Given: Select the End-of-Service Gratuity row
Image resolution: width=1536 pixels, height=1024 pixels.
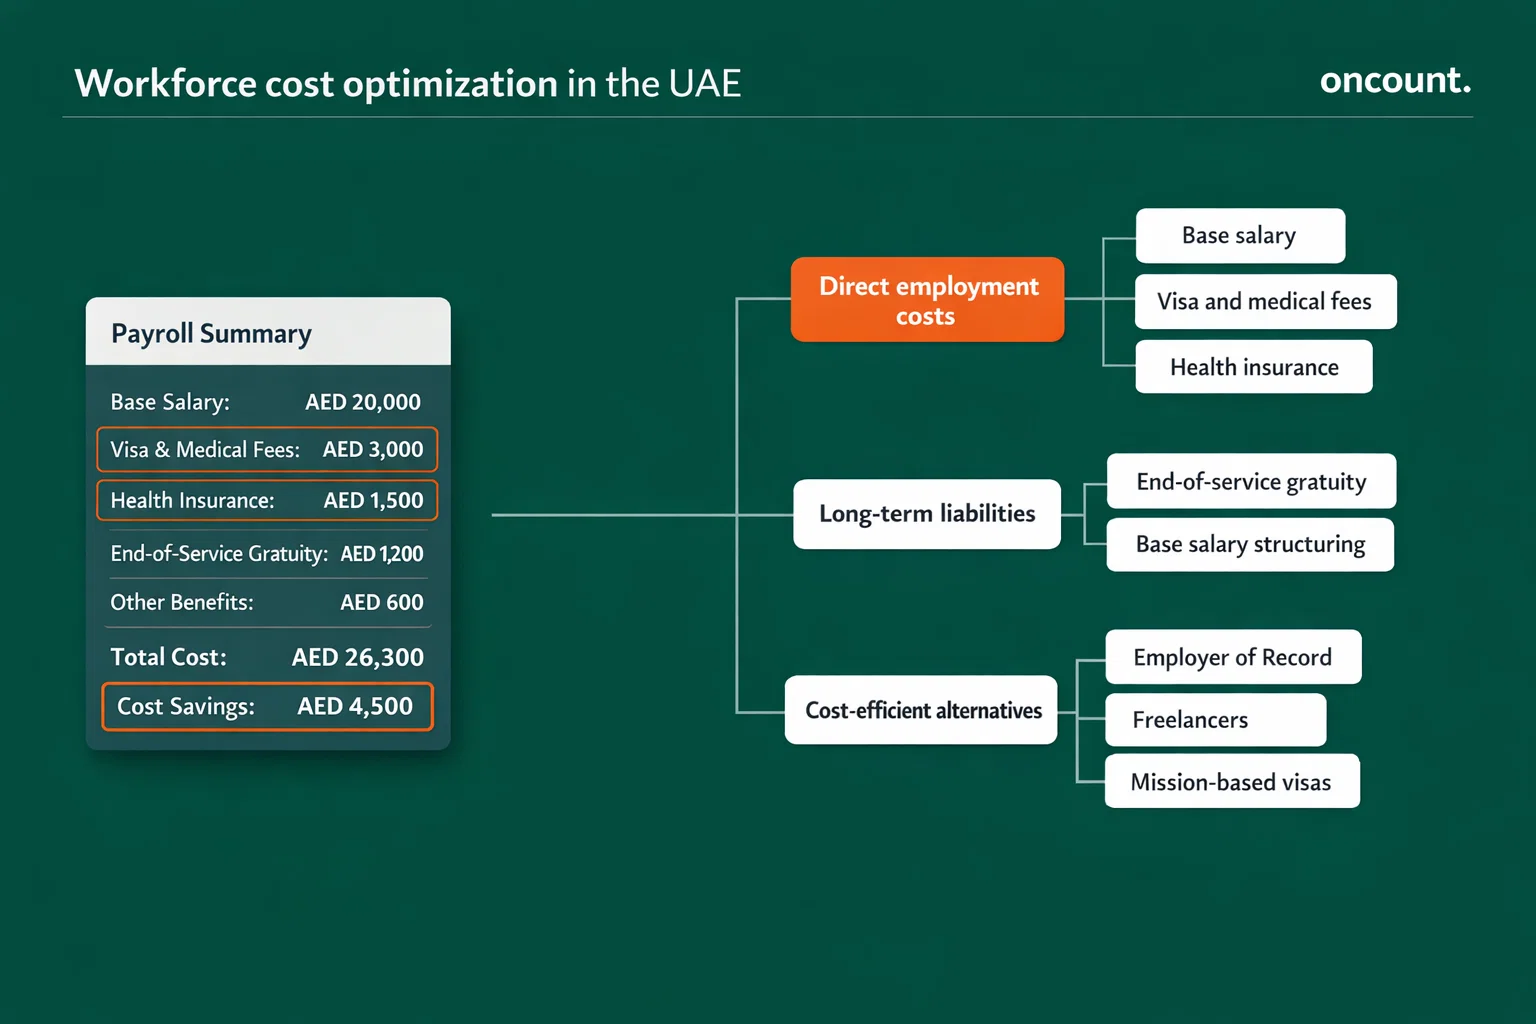Looking at the screenshot, I should click(x=266, y=553).
